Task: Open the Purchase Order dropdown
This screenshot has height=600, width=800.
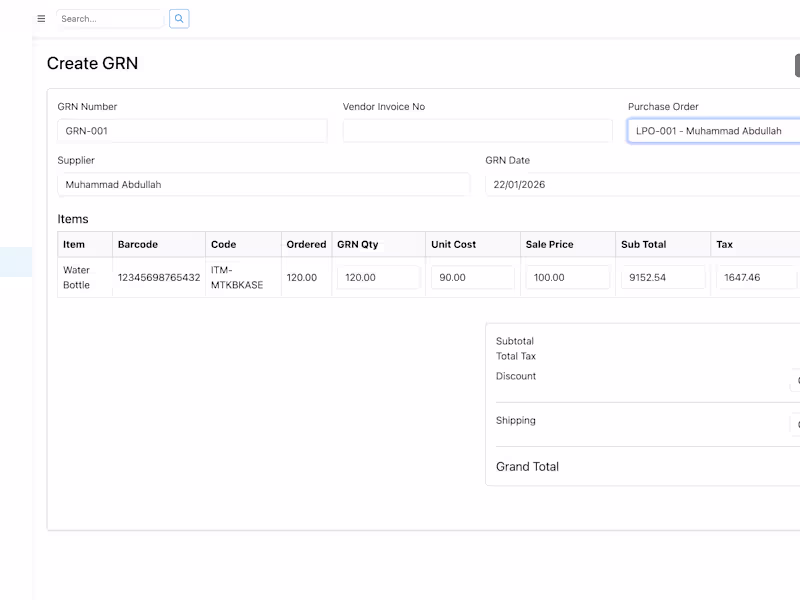Action: (x=714, y=131)
